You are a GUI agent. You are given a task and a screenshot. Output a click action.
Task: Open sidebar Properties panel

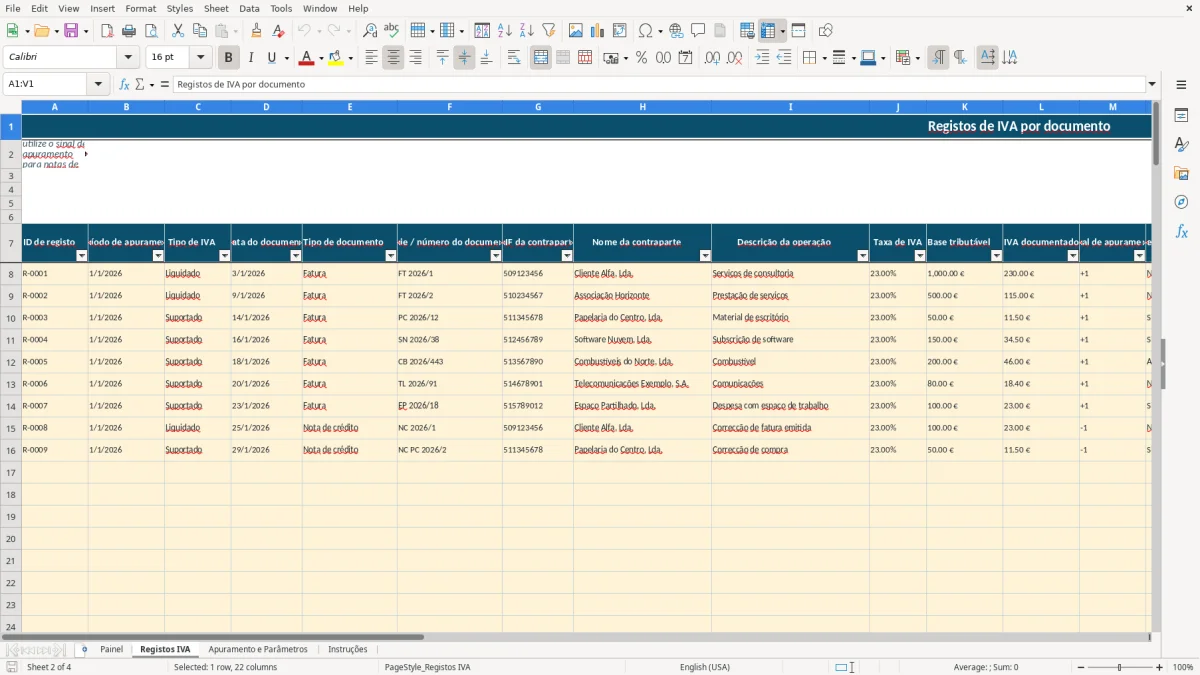(1181, 116)
